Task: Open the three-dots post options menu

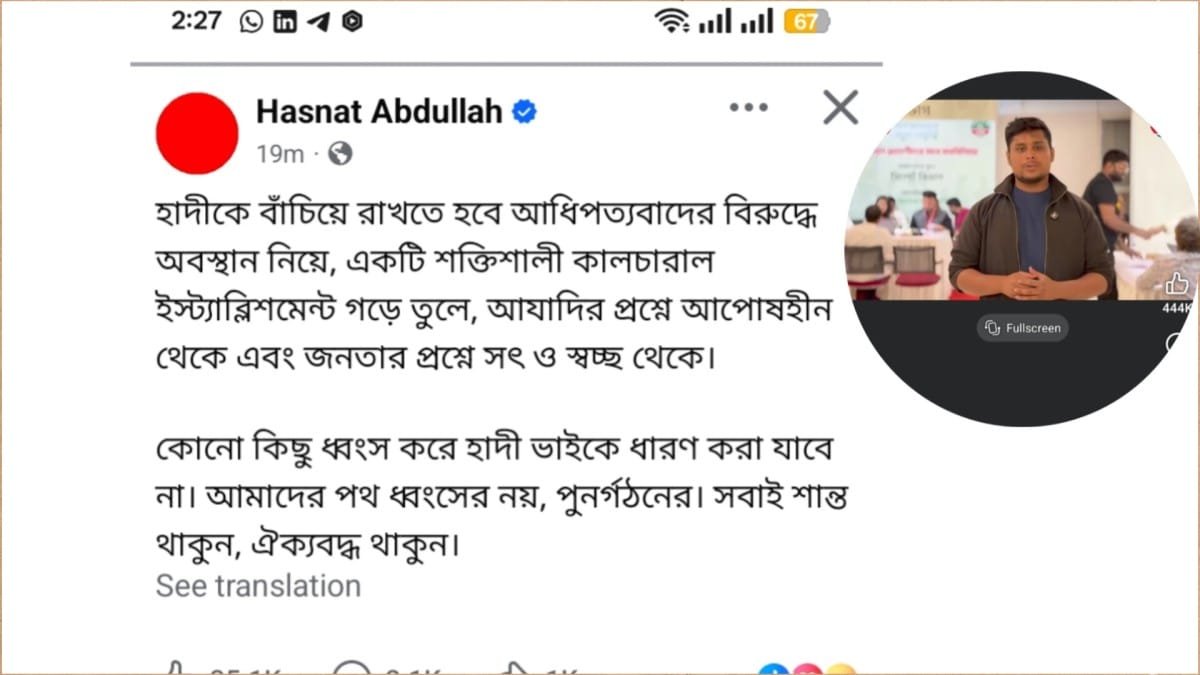Action: point(748,108)
